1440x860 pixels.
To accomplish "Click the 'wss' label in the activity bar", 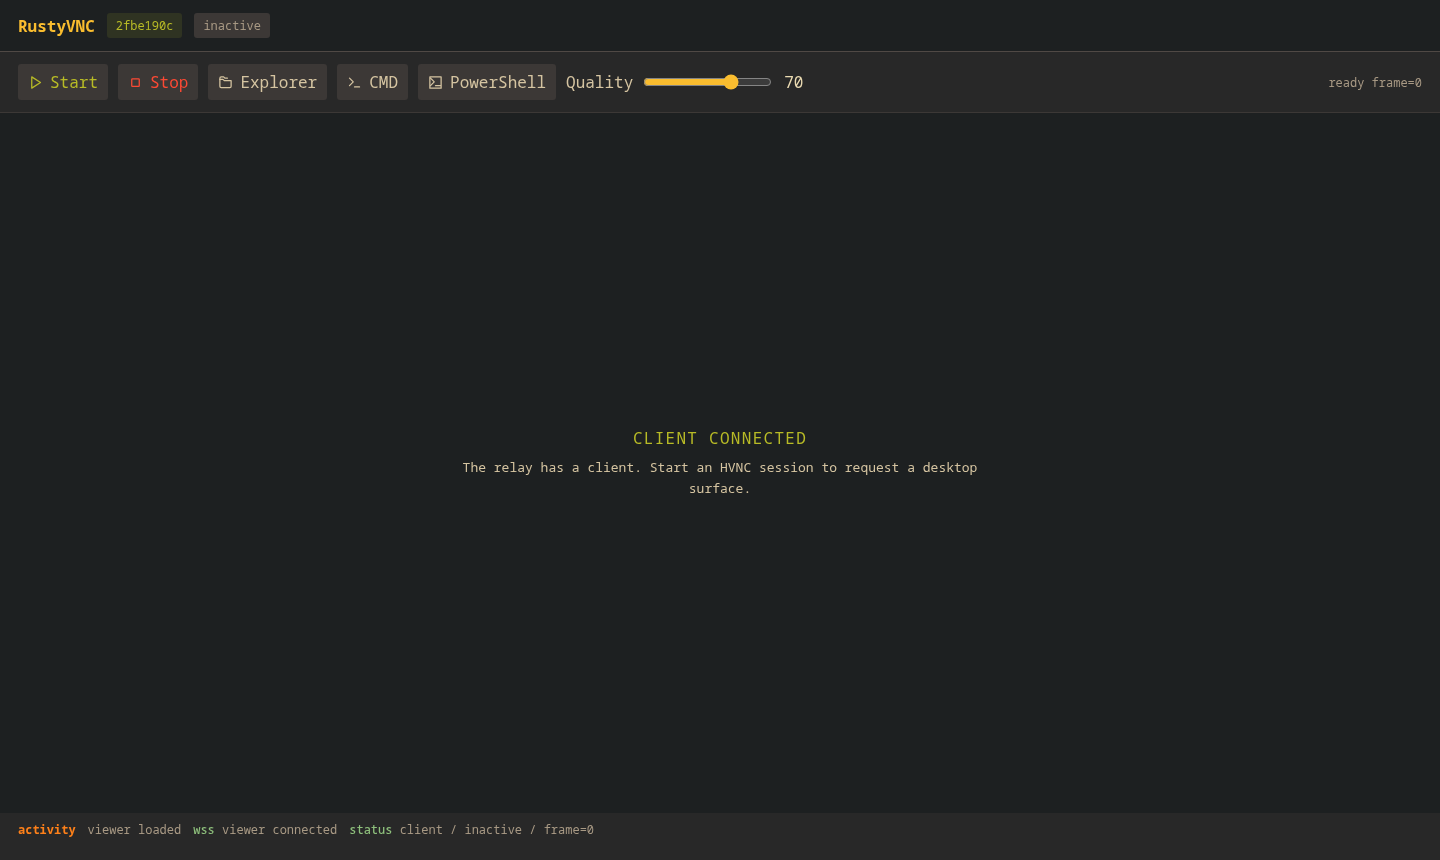I will click(204, 830).
